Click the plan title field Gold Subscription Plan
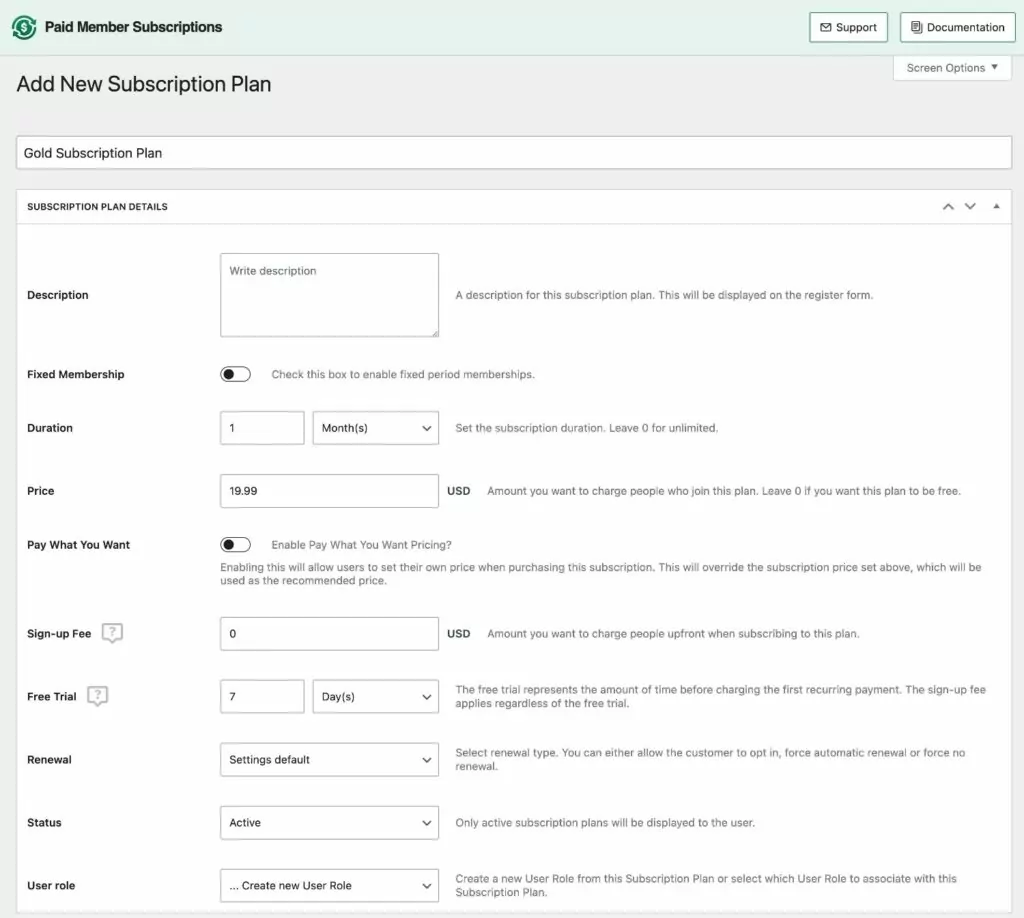 514,153
